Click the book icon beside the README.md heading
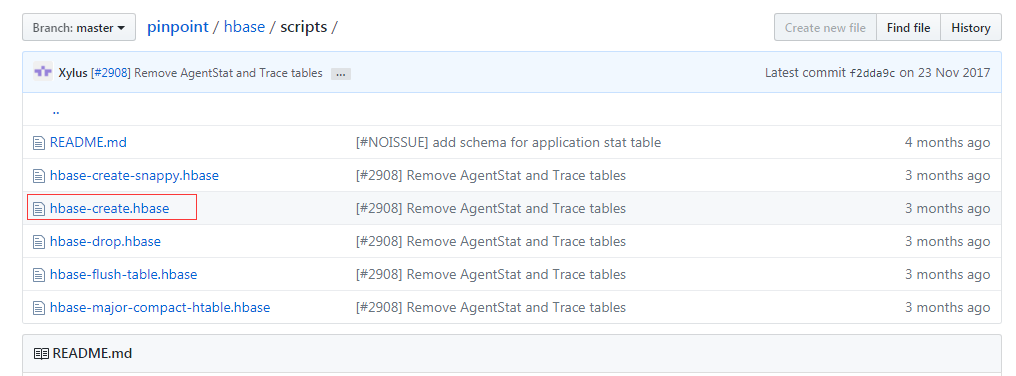 point(41,354)
